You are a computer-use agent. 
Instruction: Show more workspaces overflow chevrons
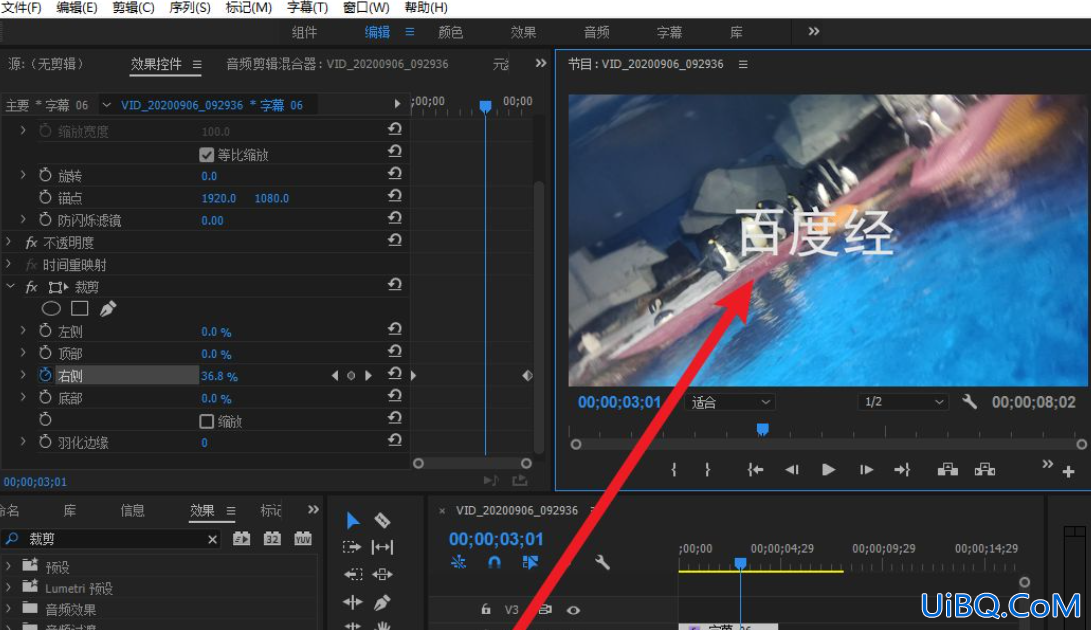[813, 31]
